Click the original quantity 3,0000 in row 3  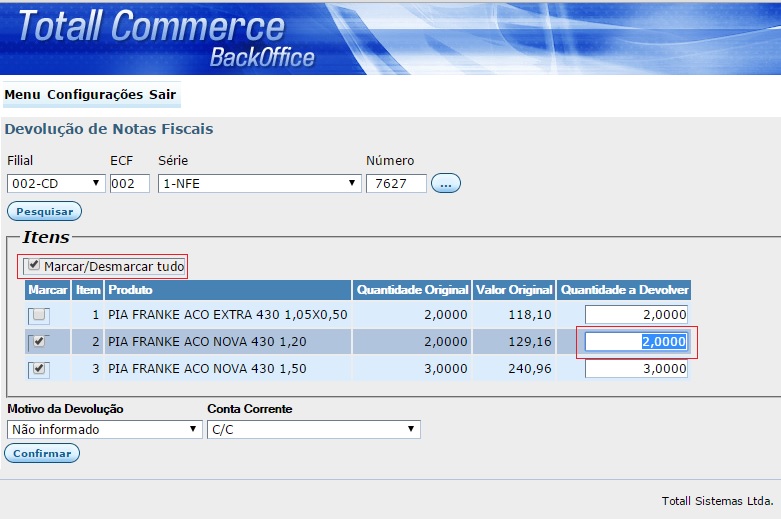(446, 369)
